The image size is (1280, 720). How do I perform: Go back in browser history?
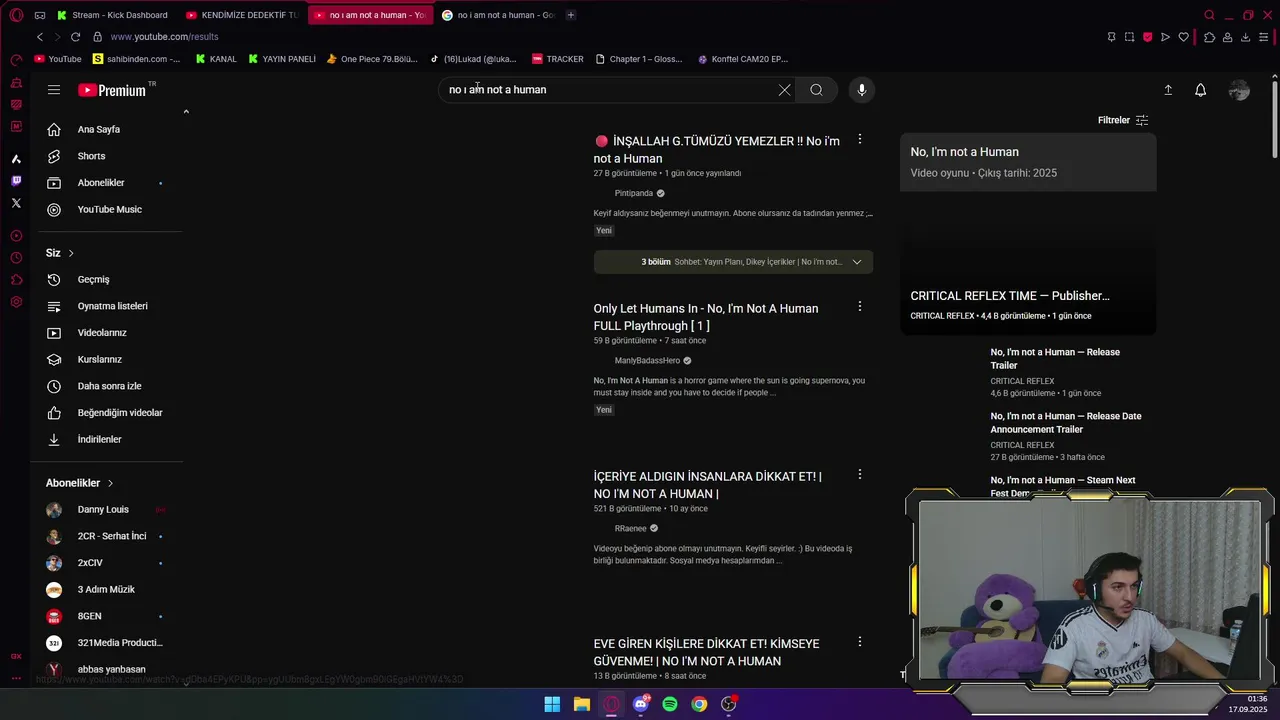[x=40, y=37]
